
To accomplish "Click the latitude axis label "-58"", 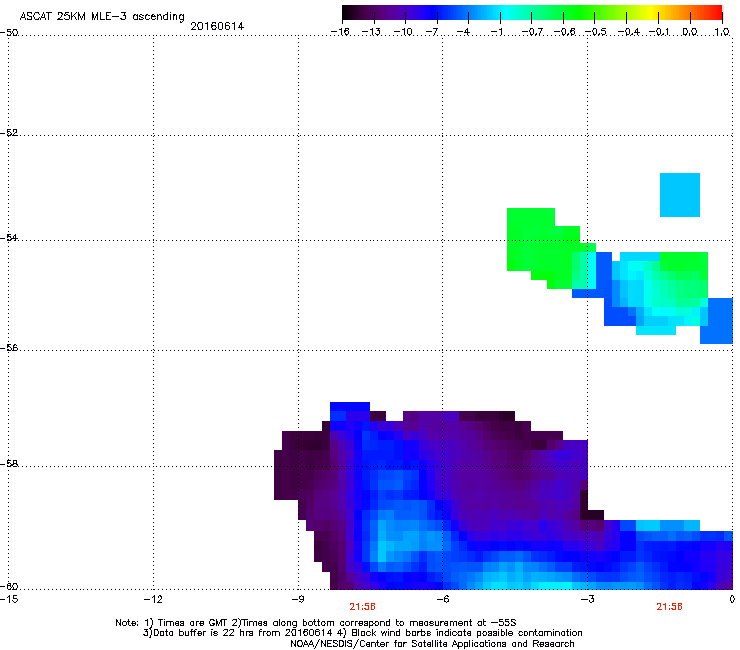I will pyautogui.click(x=9, y=464).
